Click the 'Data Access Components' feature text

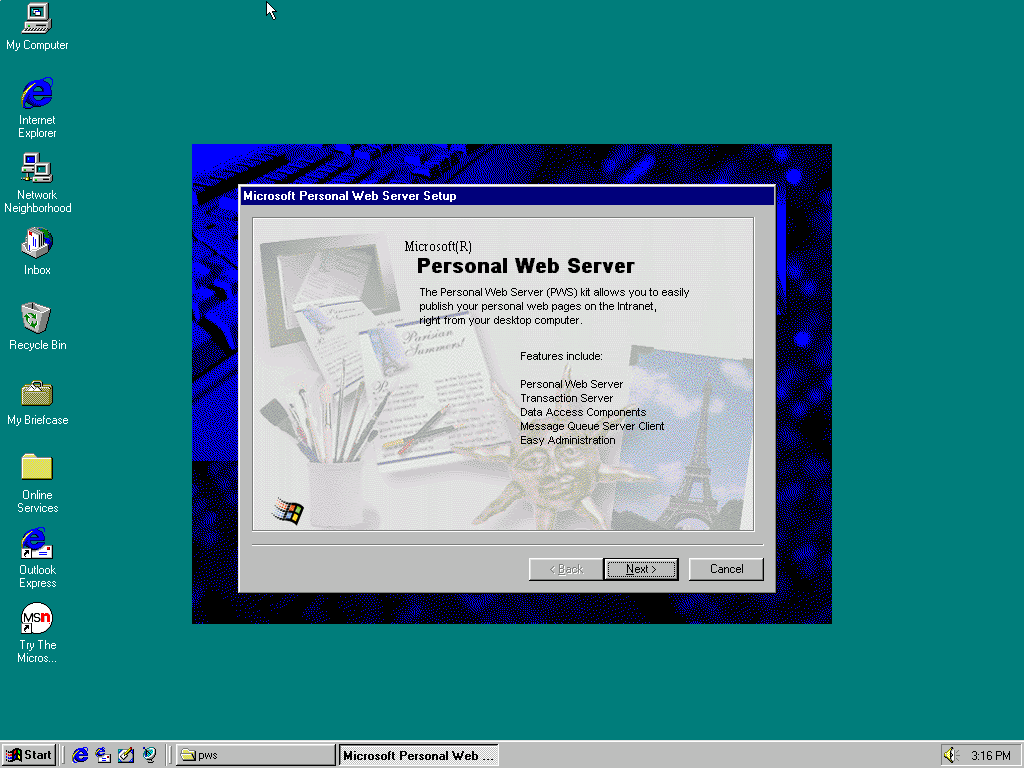click(583, 412)
